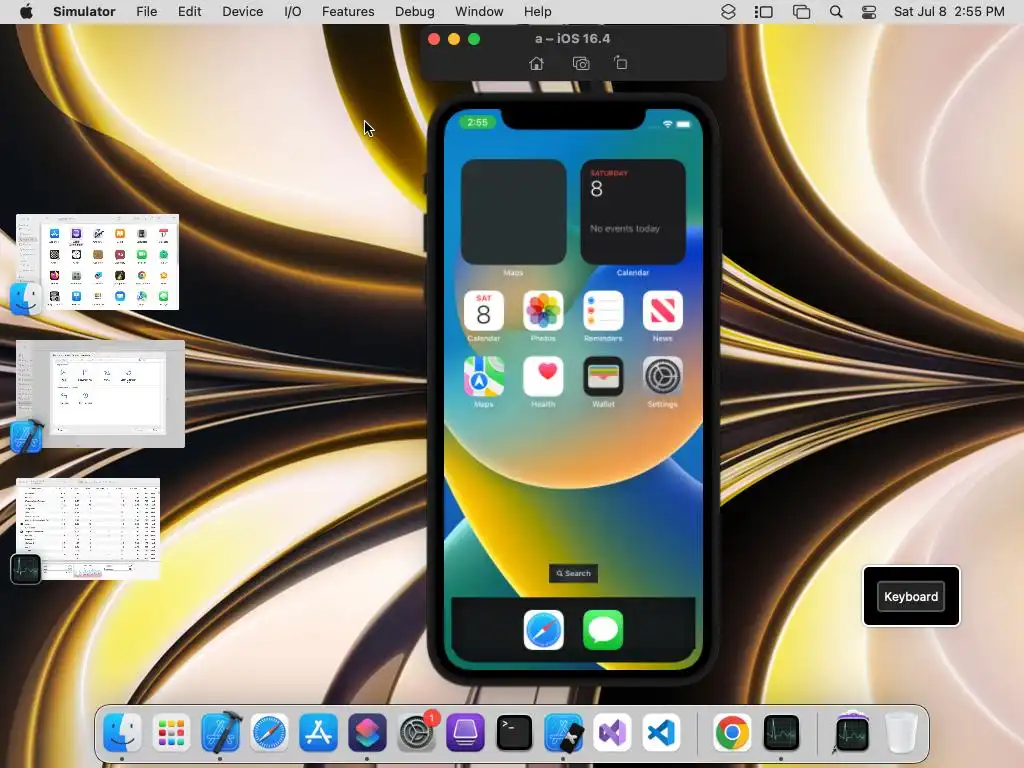Open the Simulator app menu
Viewport: 1024px width, 768px height.
pos(84,12)
